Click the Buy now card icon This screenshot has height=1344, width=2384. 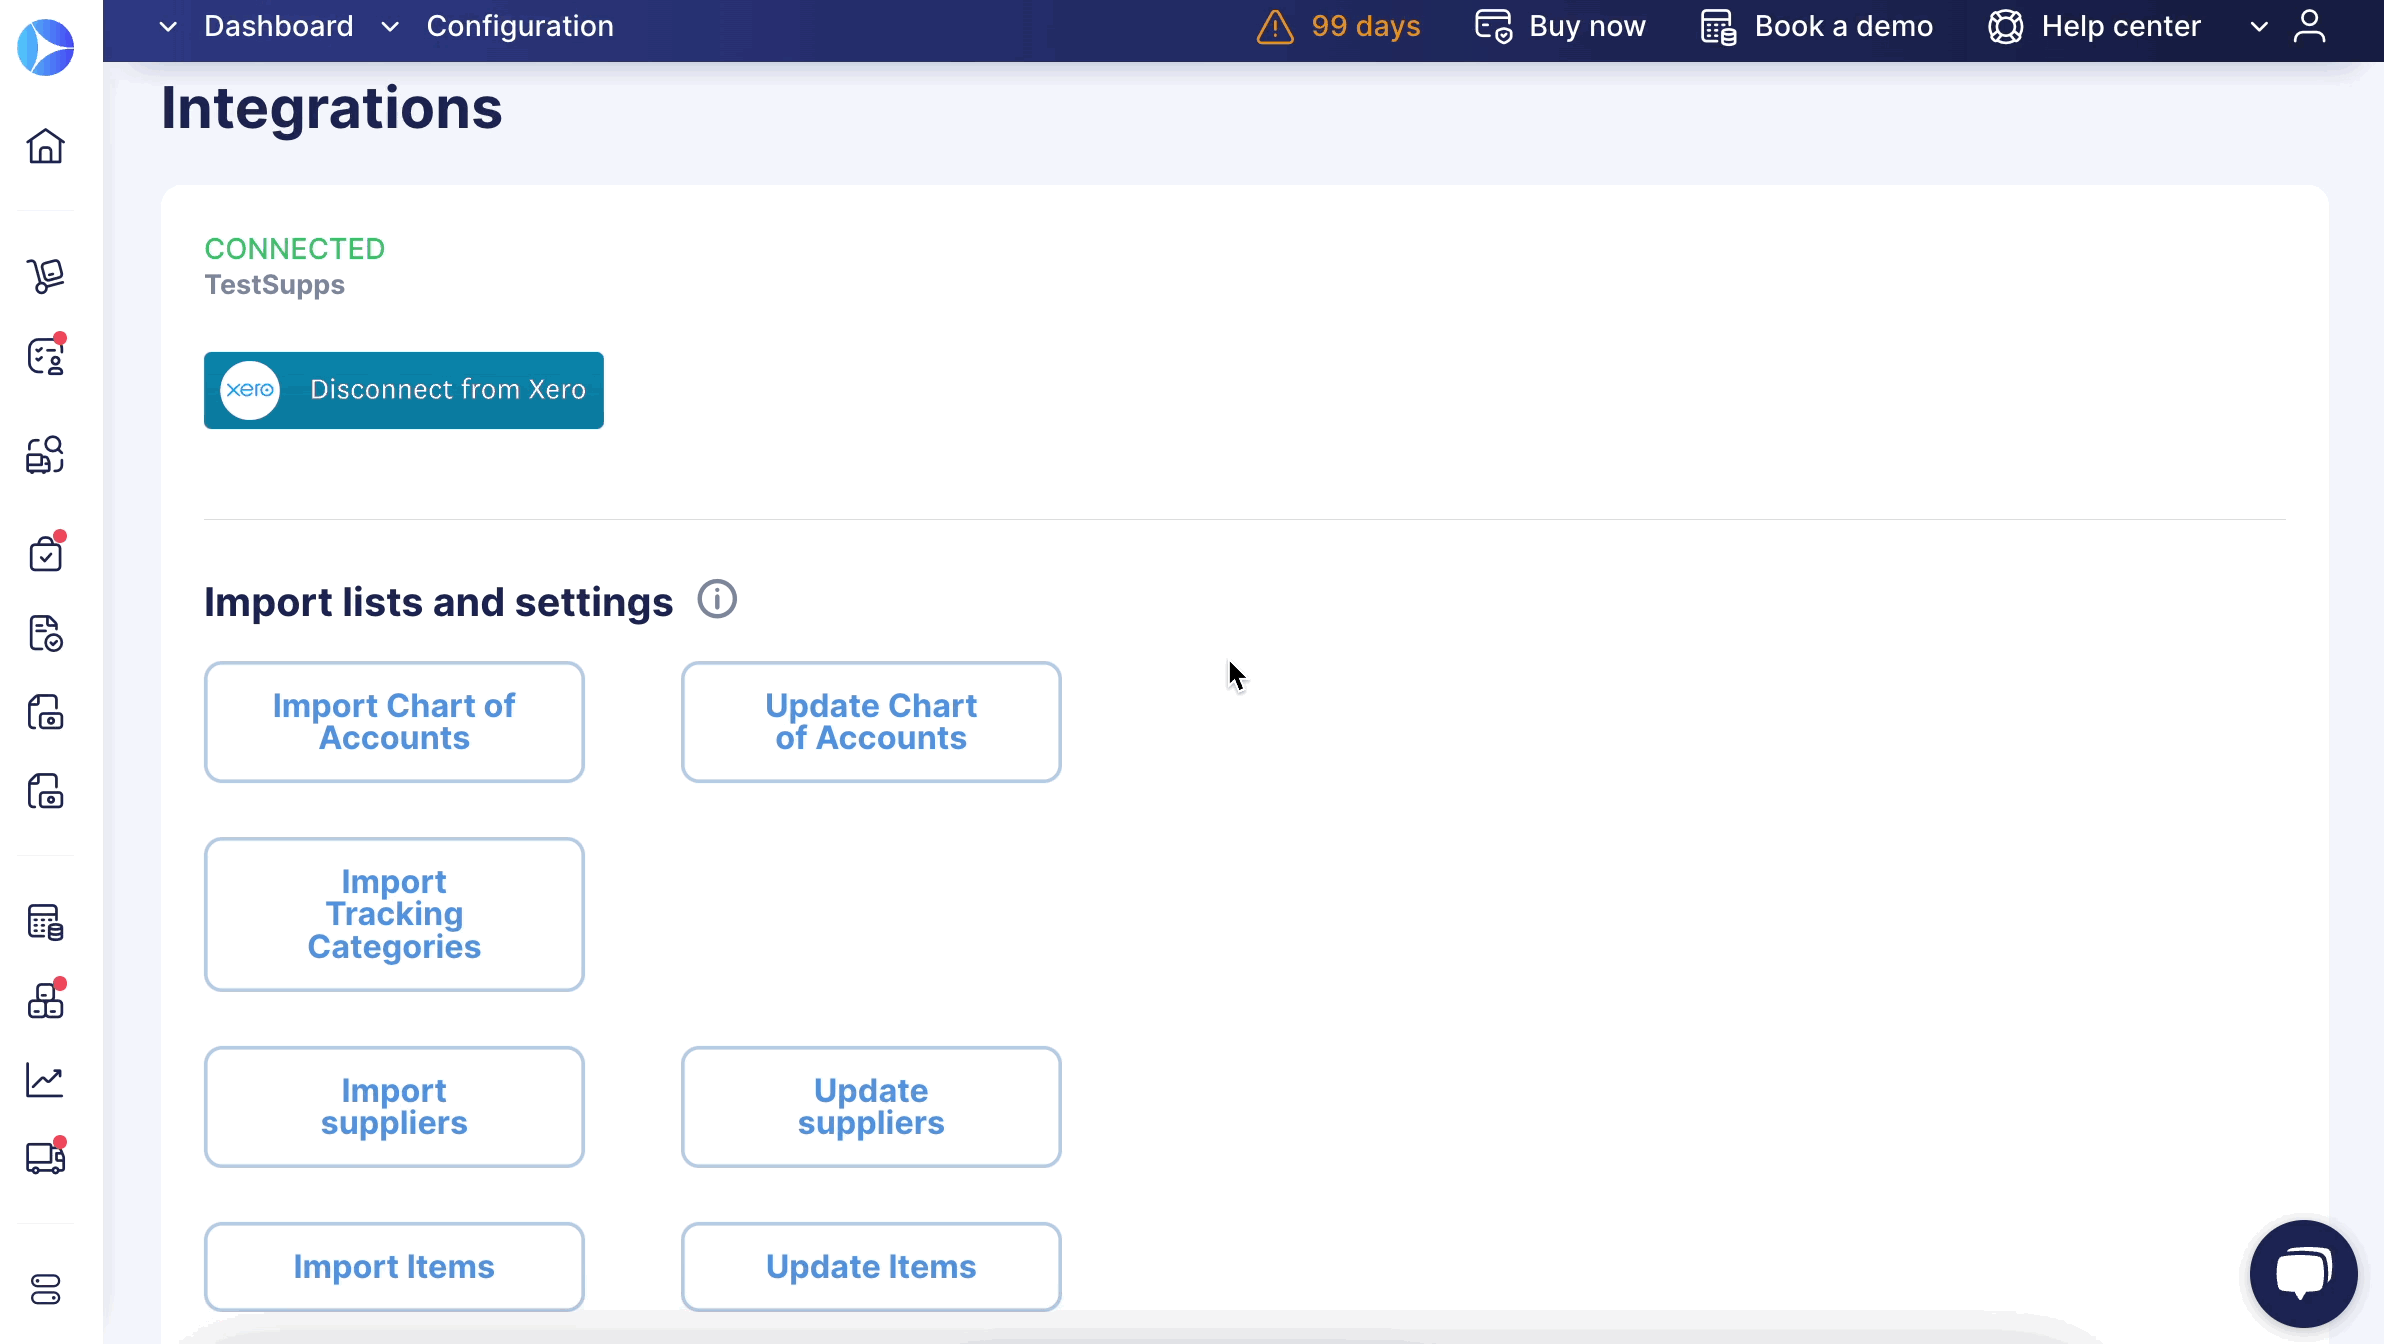click(x=1494, y=26)
